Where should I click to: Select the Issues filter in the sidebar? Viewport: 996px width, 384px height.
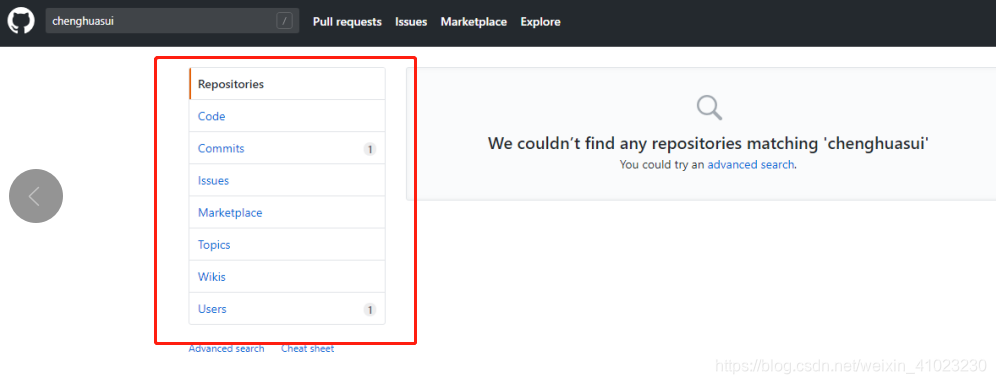(x=287, y=180)
